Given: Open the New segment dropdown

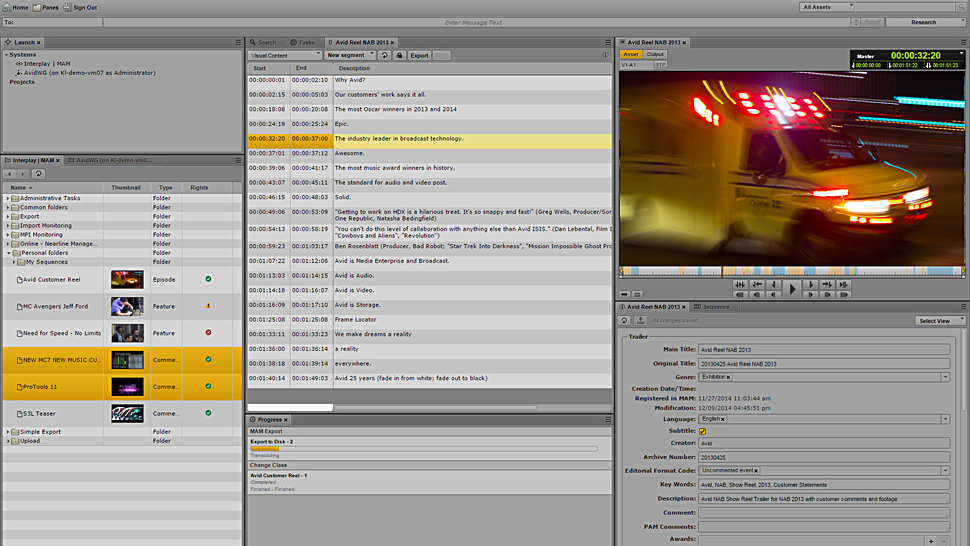Looking at the screenshot, I should click(x=350, y=56).
